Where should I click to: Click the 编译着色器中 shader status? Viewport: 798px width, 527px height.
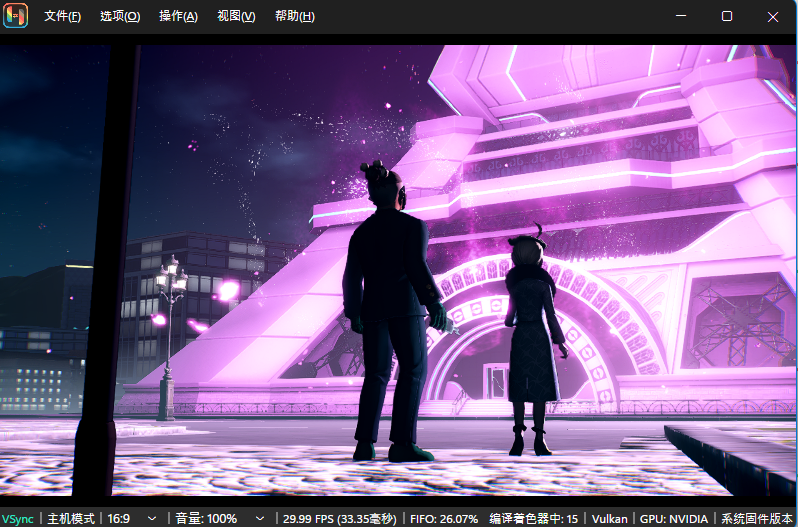(534, 518)
